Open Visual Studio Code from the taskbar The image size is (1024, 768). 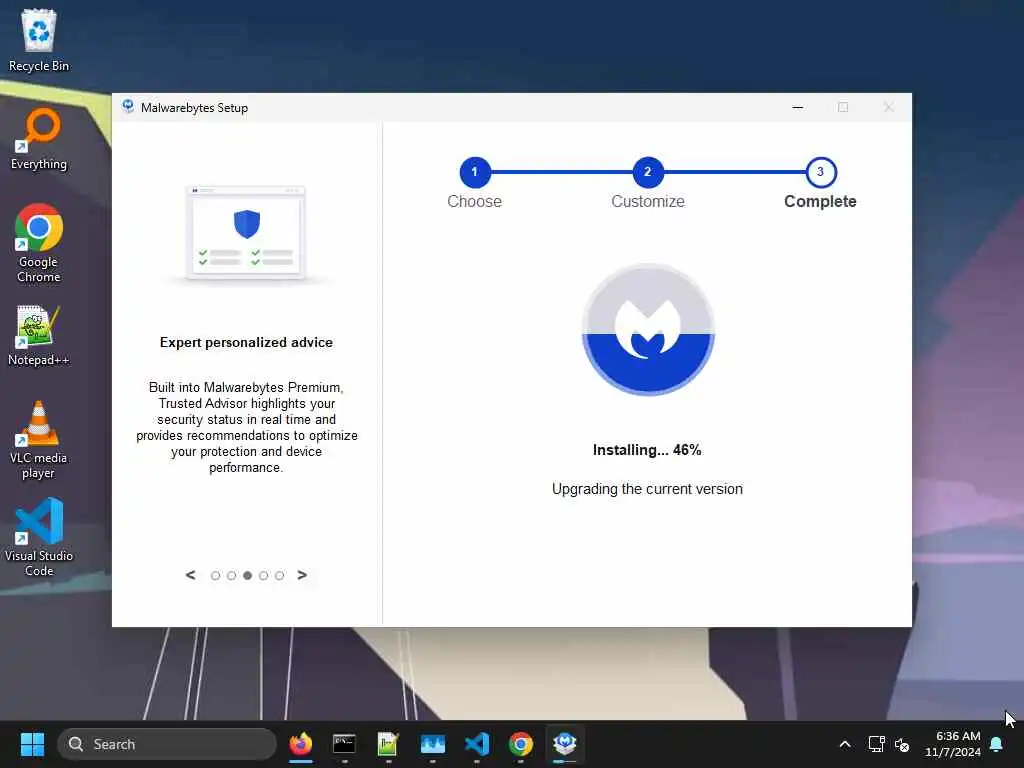[x=477, y=744]
